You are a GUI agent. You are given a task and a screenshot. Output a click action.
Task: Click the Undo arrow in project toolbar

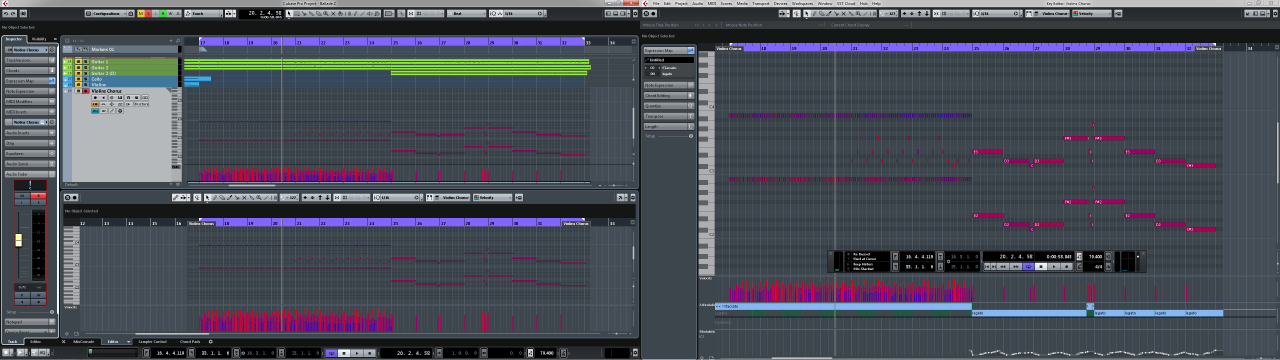pyautogui.click(x=6, y=13)
